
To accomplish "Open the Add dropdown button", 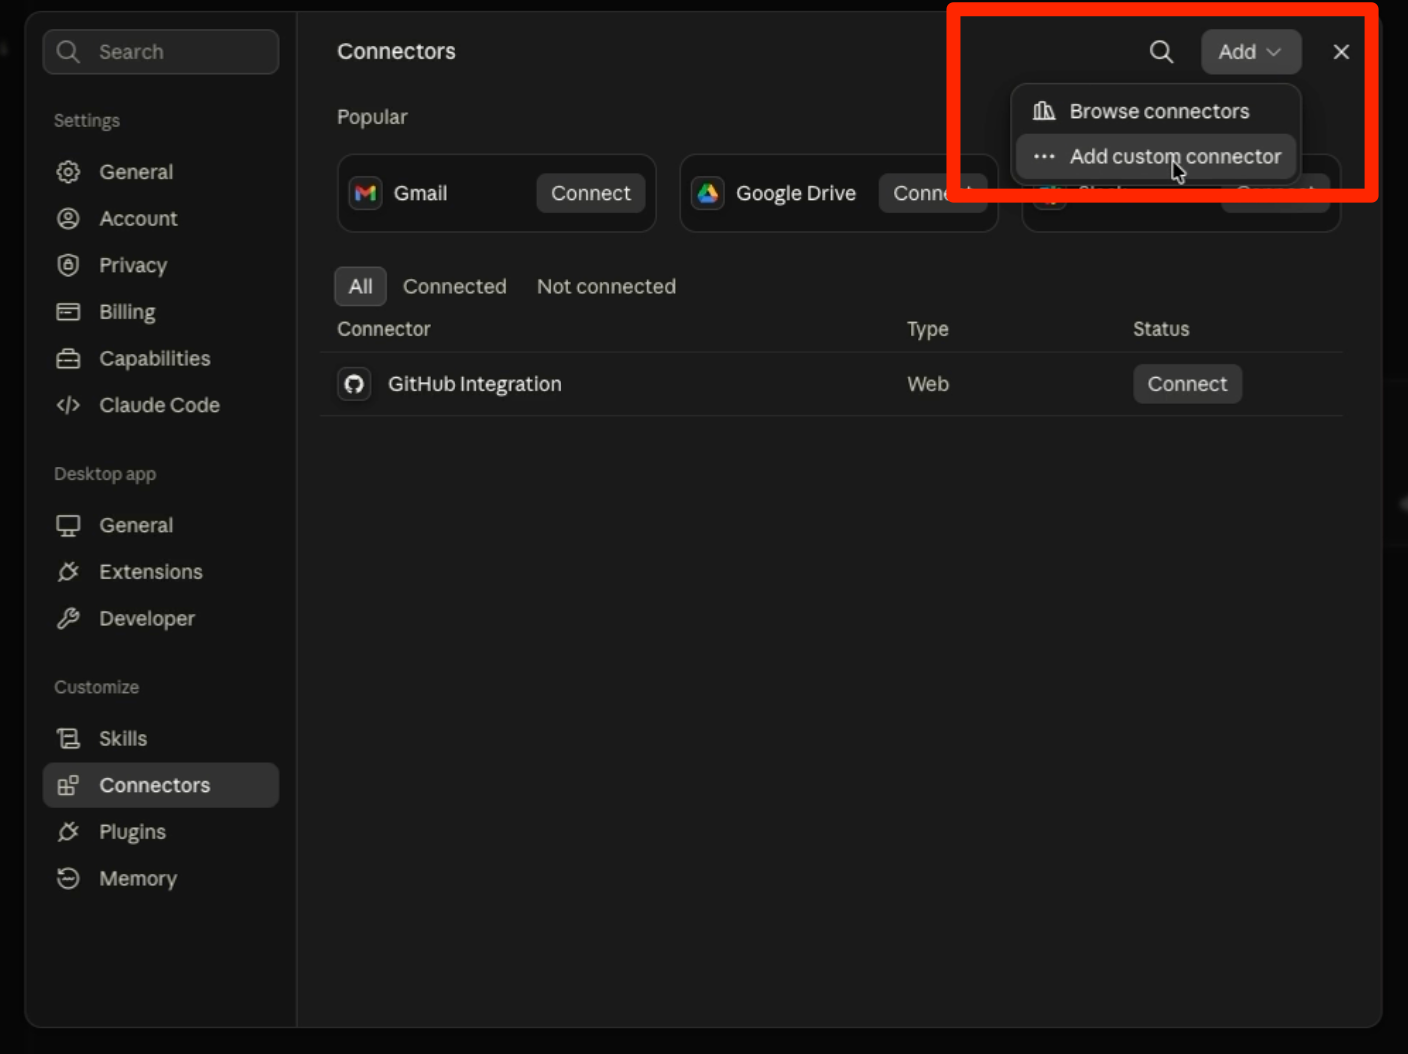I will 1251,52.
